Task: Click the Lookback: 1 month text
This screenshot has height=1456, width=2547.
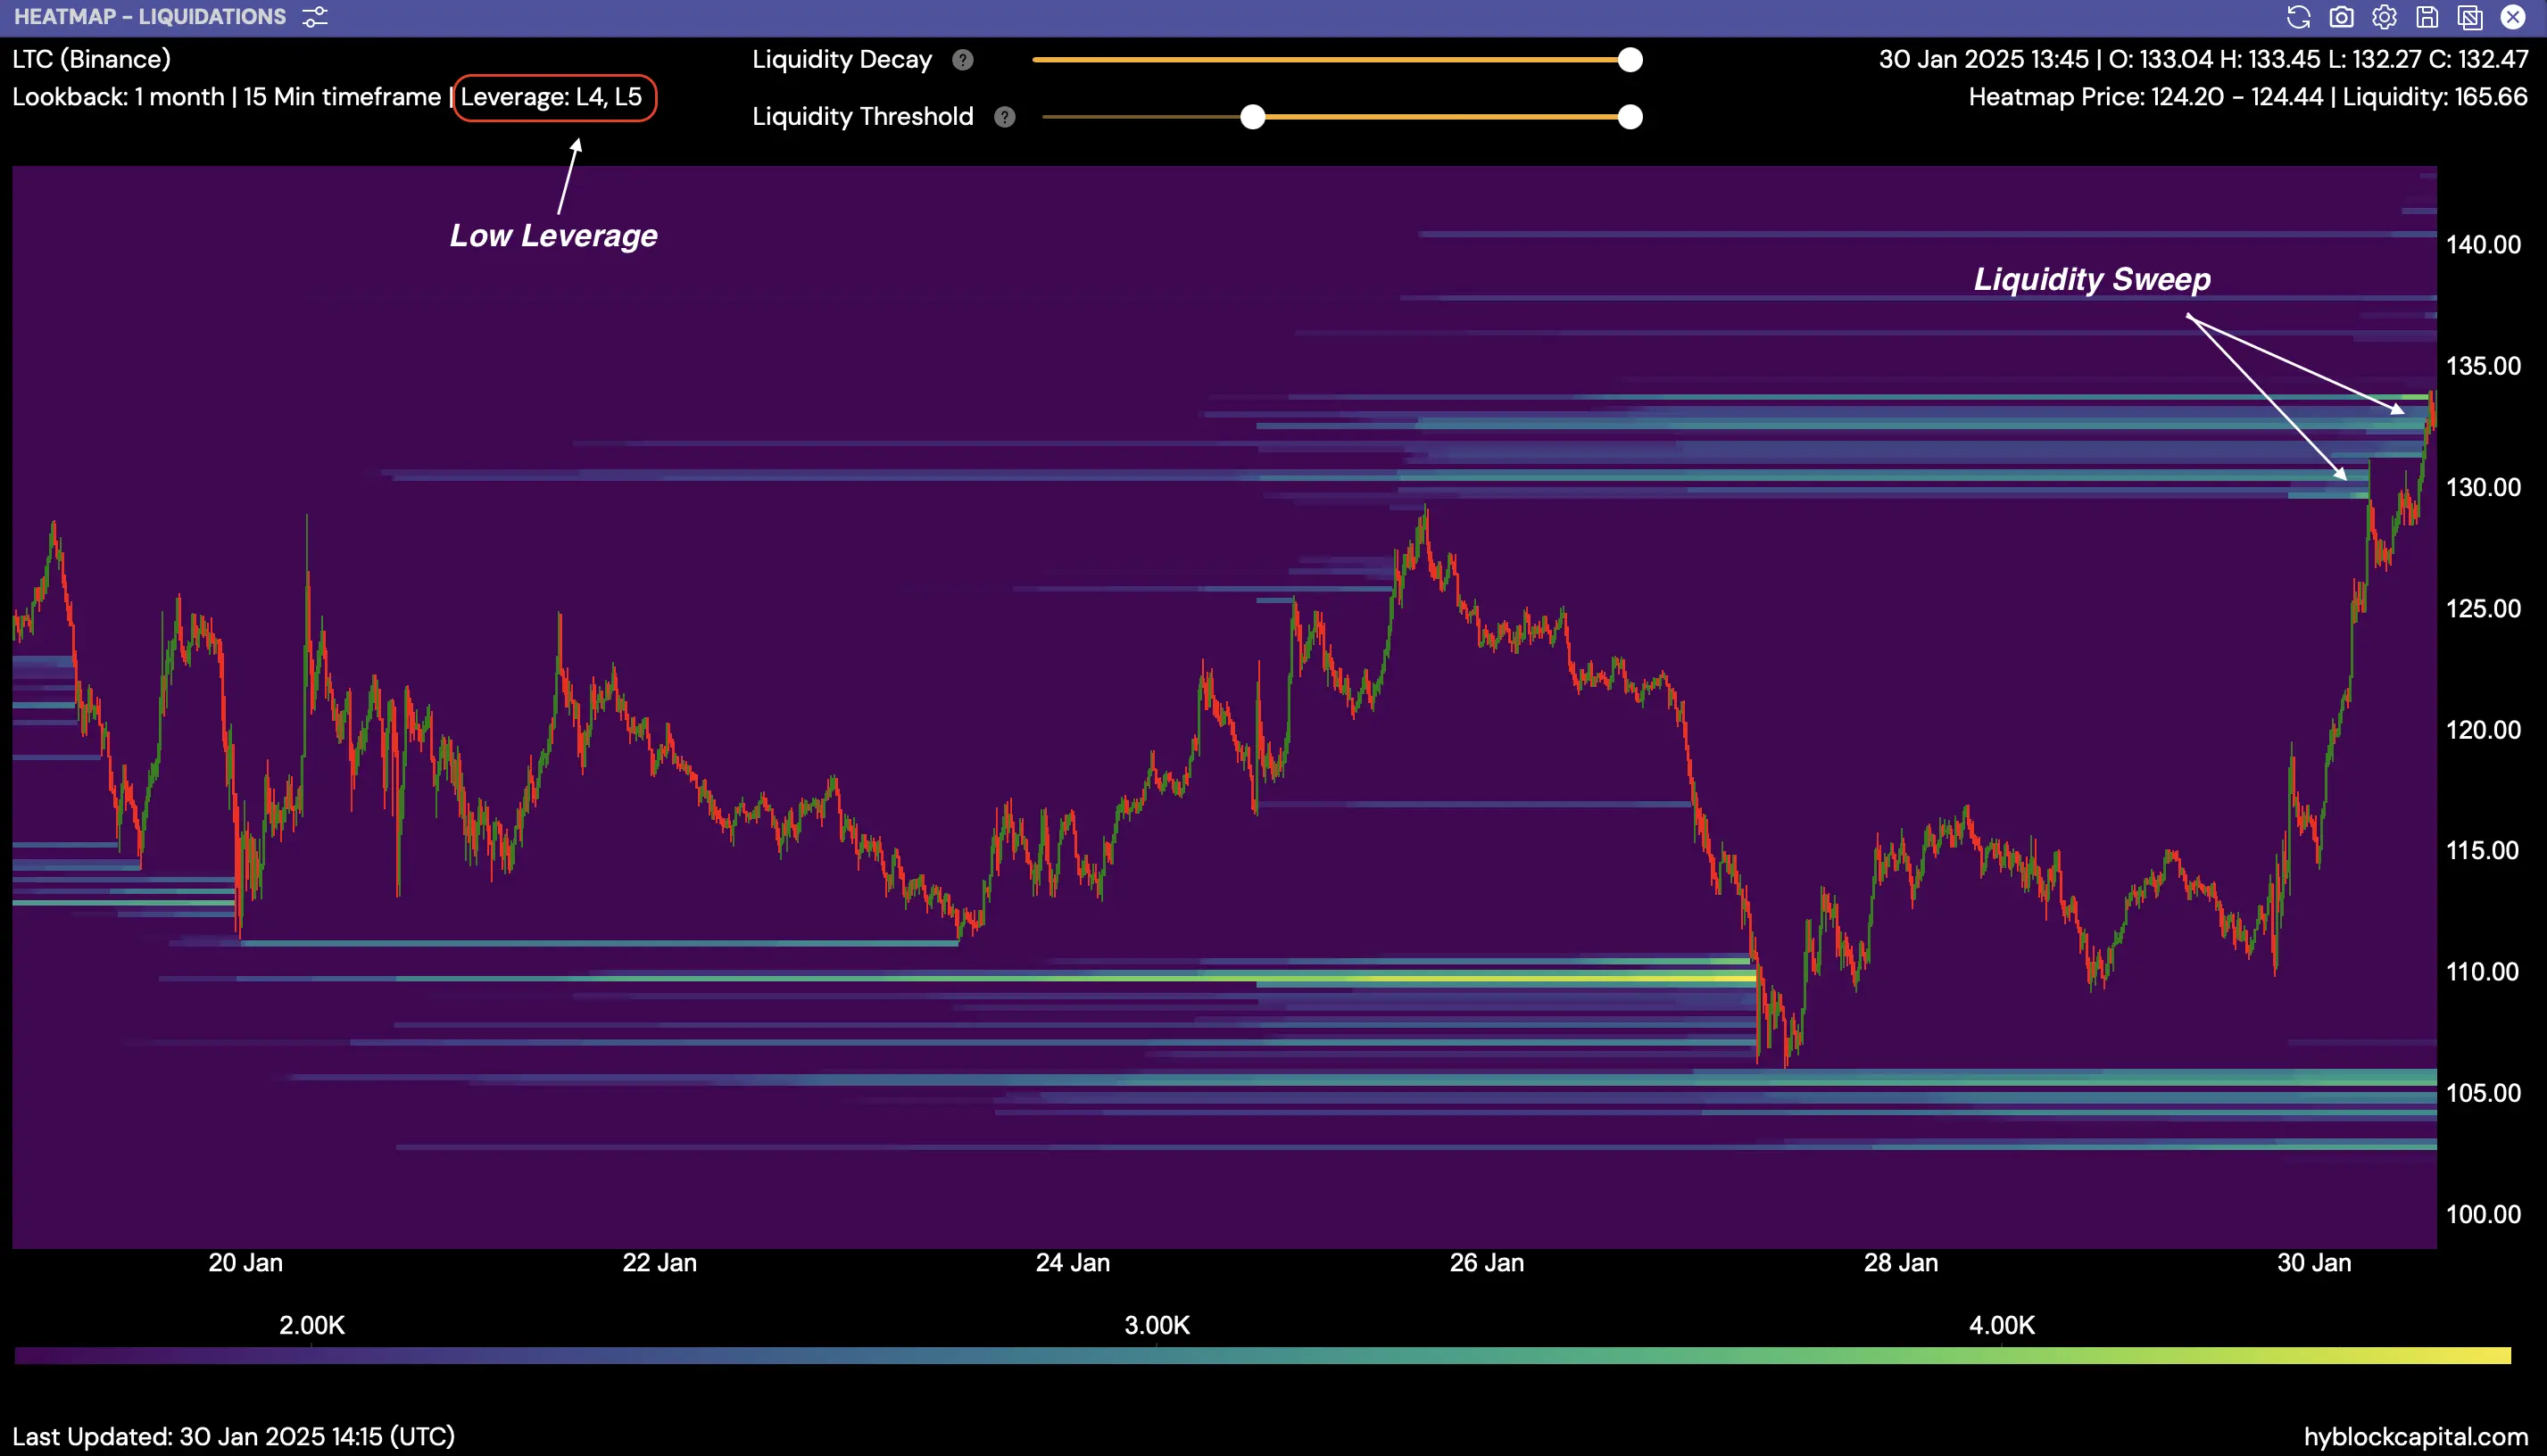Action: pyautogui.click(x=118, y=97)
